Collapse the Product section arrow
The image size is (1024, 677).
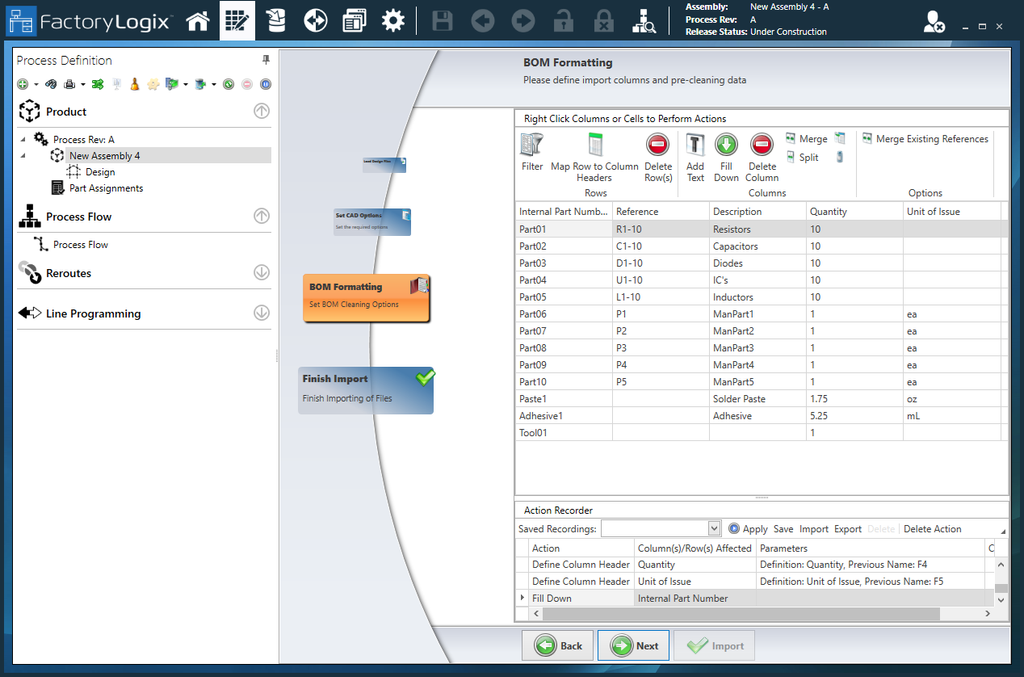pyautogui.click(x=261, y=111)
